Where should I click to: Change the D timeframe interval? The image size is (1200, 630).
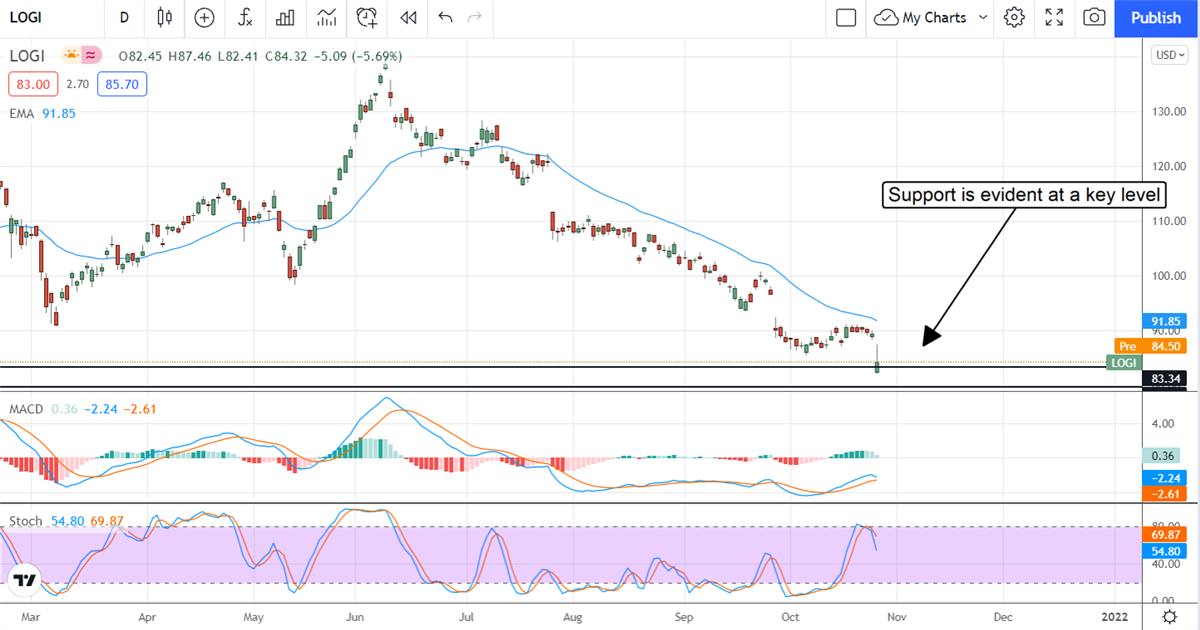click(124, 17)
